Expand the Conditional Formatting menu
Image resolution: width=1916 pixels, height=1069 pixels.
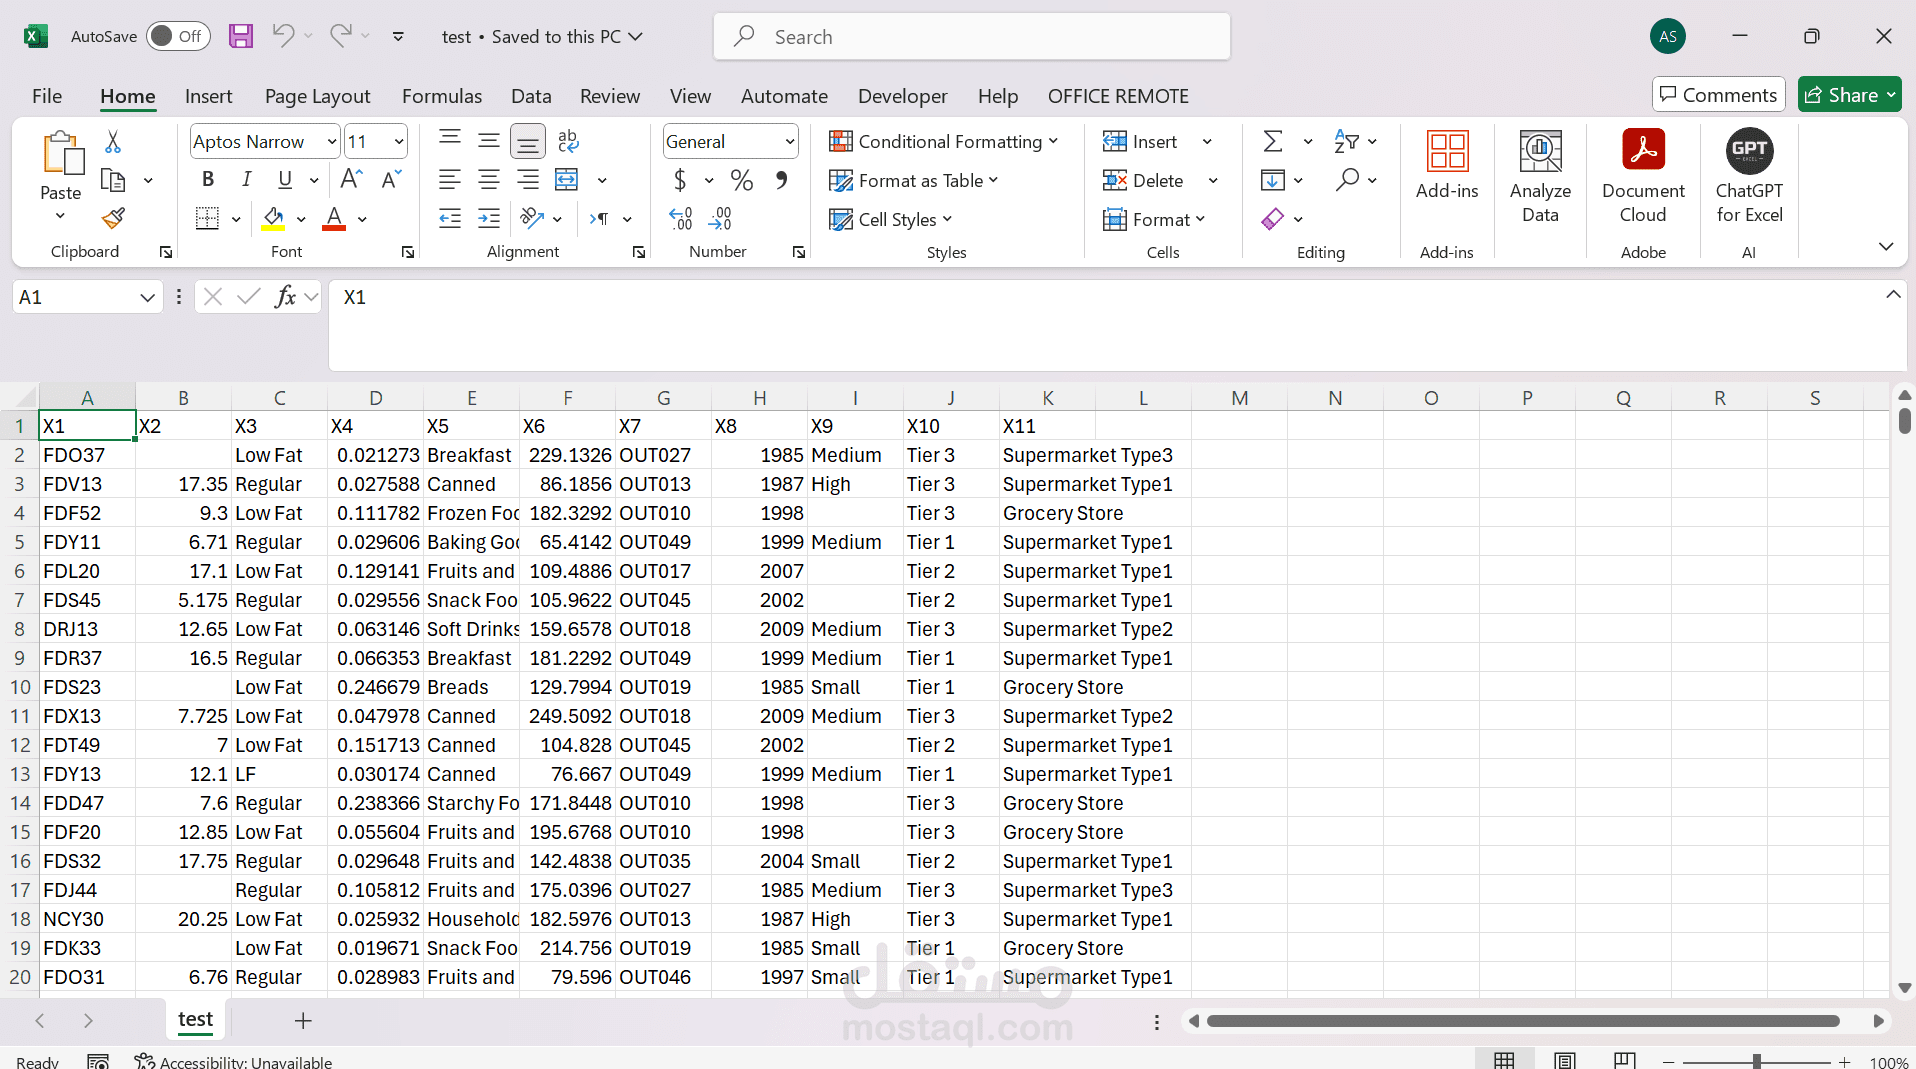pos(943,142)
